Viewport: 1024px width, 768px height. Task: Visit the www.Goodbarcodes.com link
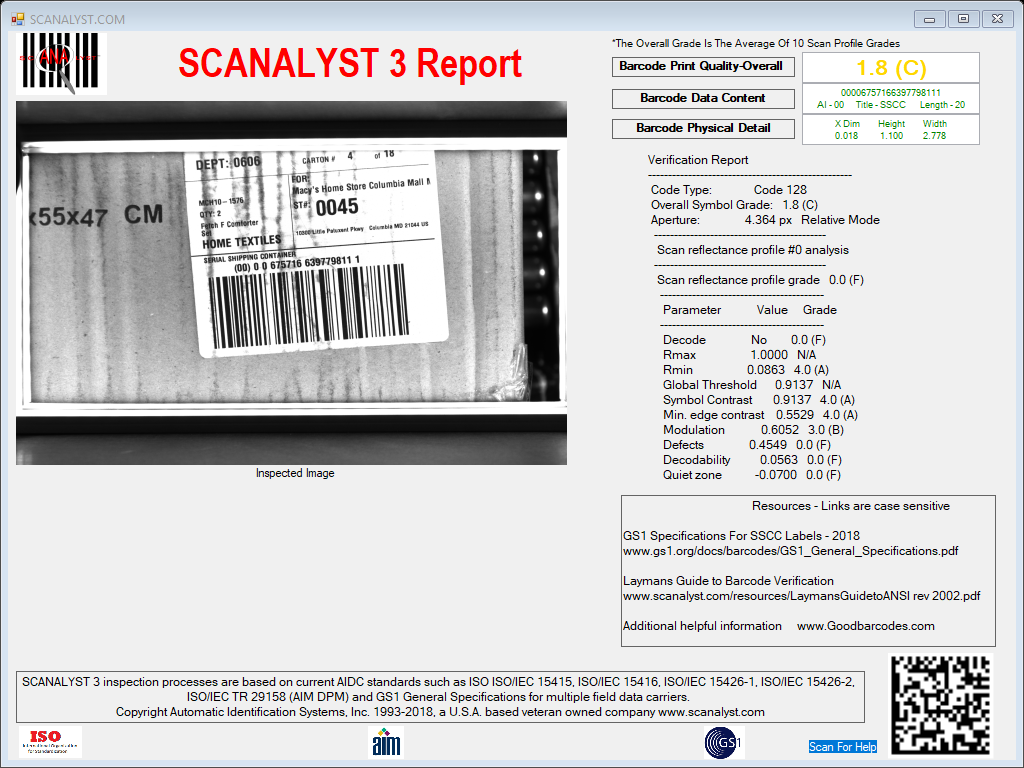tap(865, 626)
